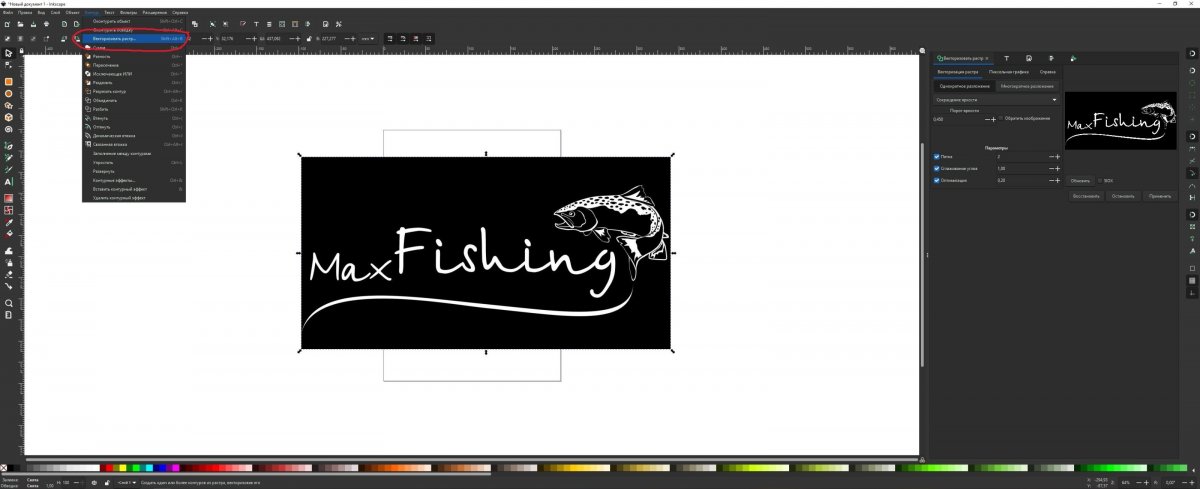This screenshot has width=1200, height=489.
Task: Select the Selector arrow tool
Action: click(x=9, y=53)
